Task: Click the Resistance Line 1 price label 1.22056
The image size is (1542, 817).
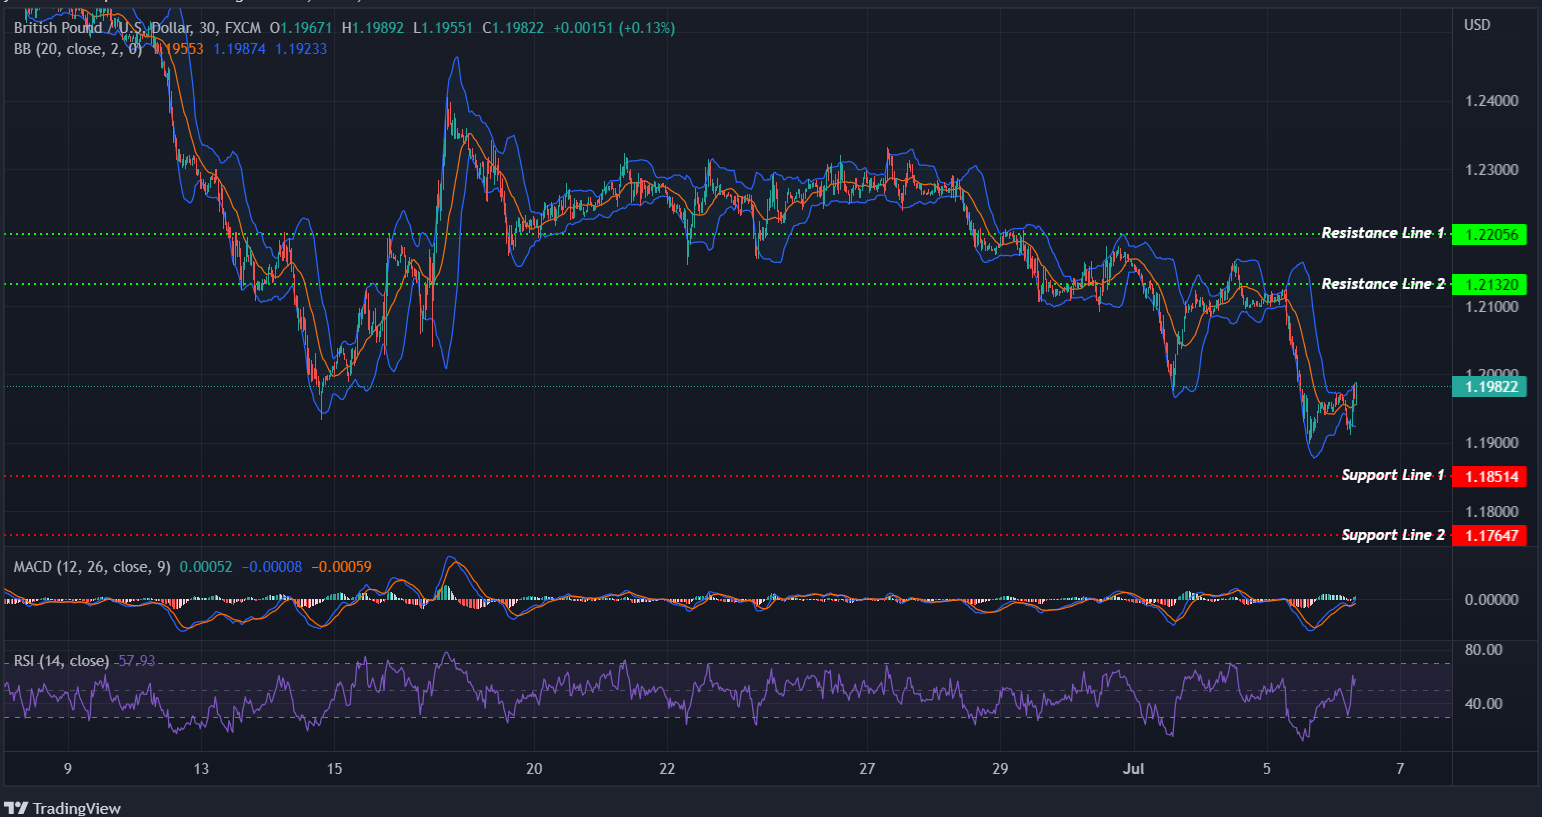Action: tap(1489, 234)
